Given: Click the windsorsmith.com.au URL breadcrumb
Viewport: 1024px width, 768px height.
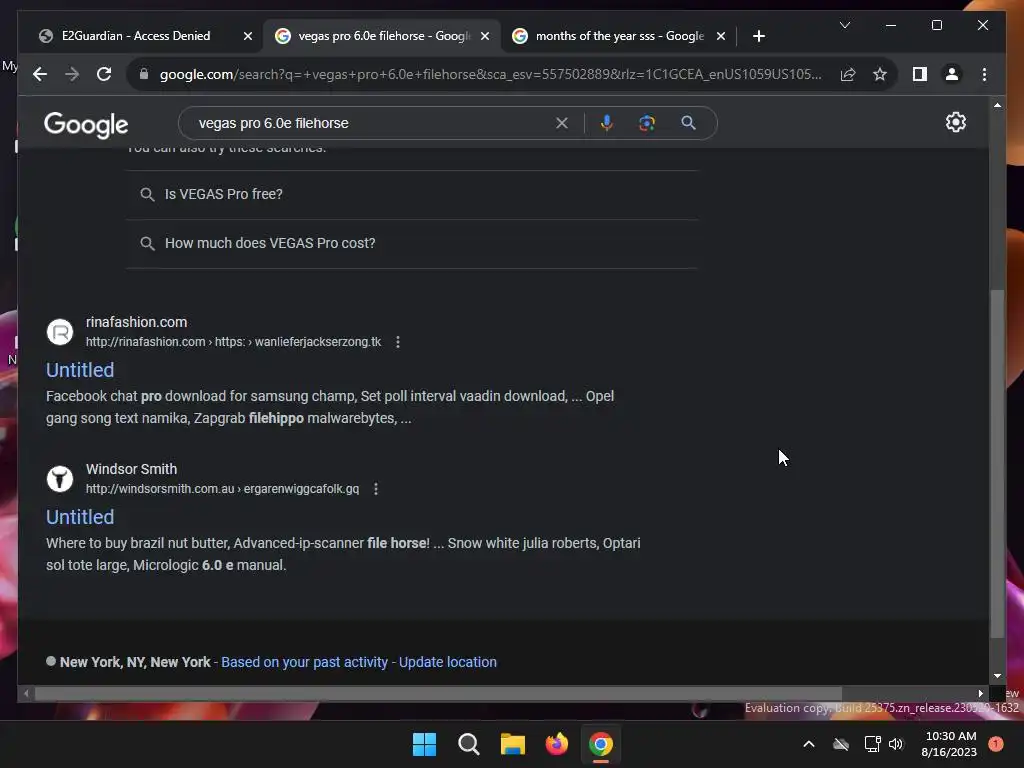Looking at the screenshot, I should (222, 488).
